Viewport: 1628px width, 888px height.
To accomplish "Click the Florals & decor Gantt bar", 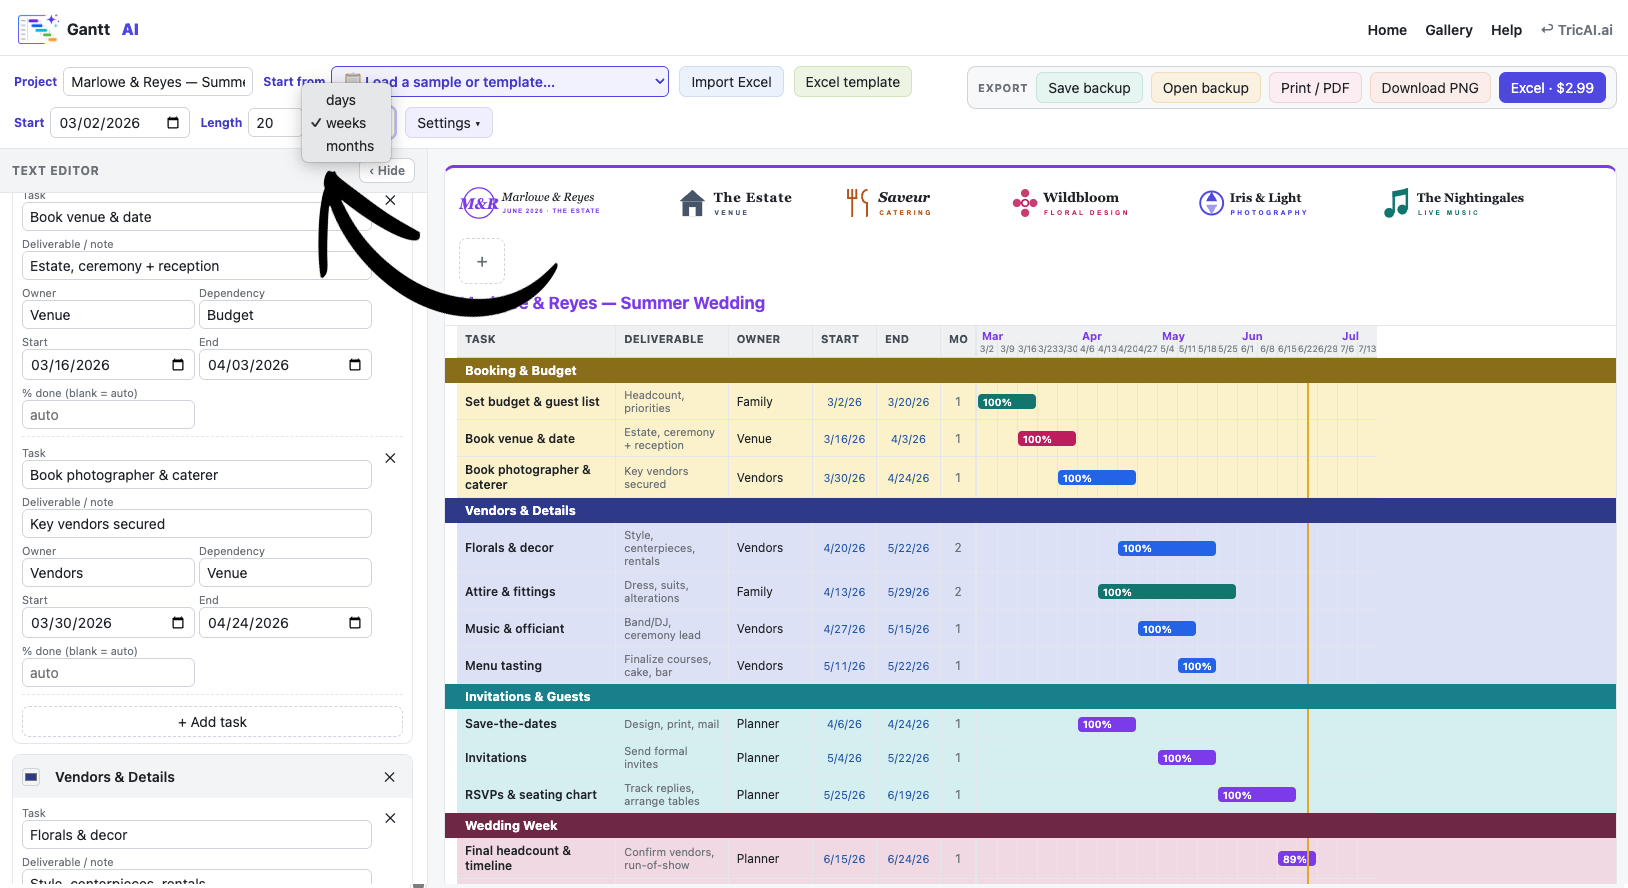I will point(1167,548).
